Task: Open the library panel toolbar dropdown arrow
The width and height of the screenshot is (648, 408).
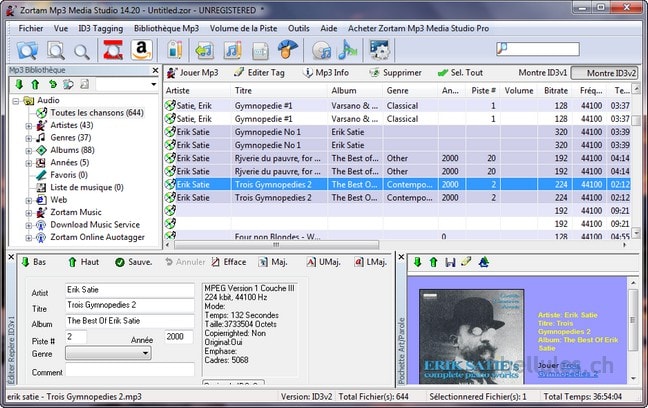Action: (x=153, y=84)
